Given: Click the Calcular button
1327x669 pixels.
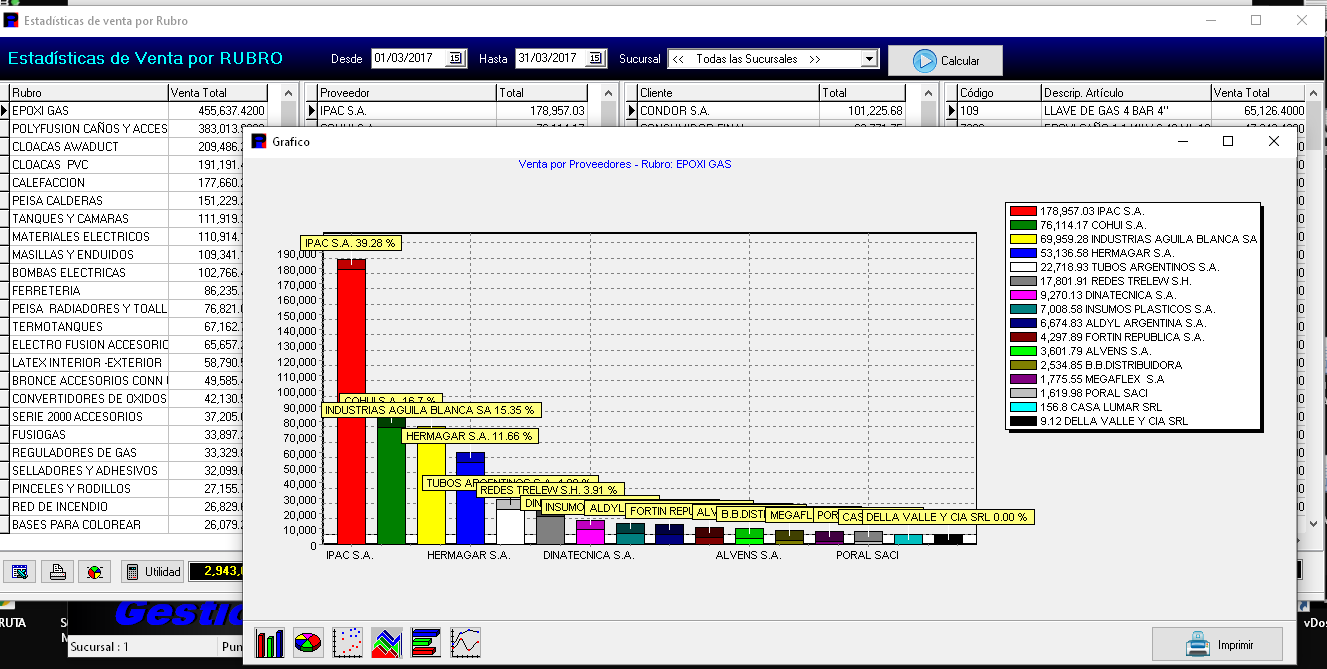Looking at the screenshot, I should coord(945,60).
